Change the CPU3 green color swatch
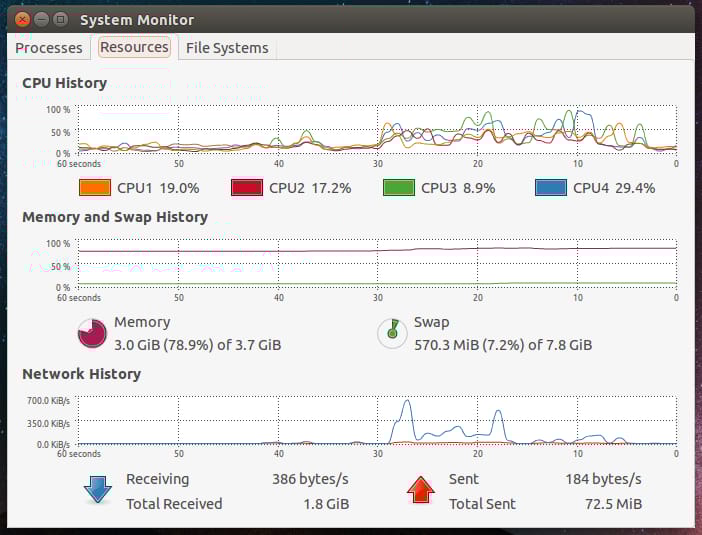 click(x=398, y=188)
